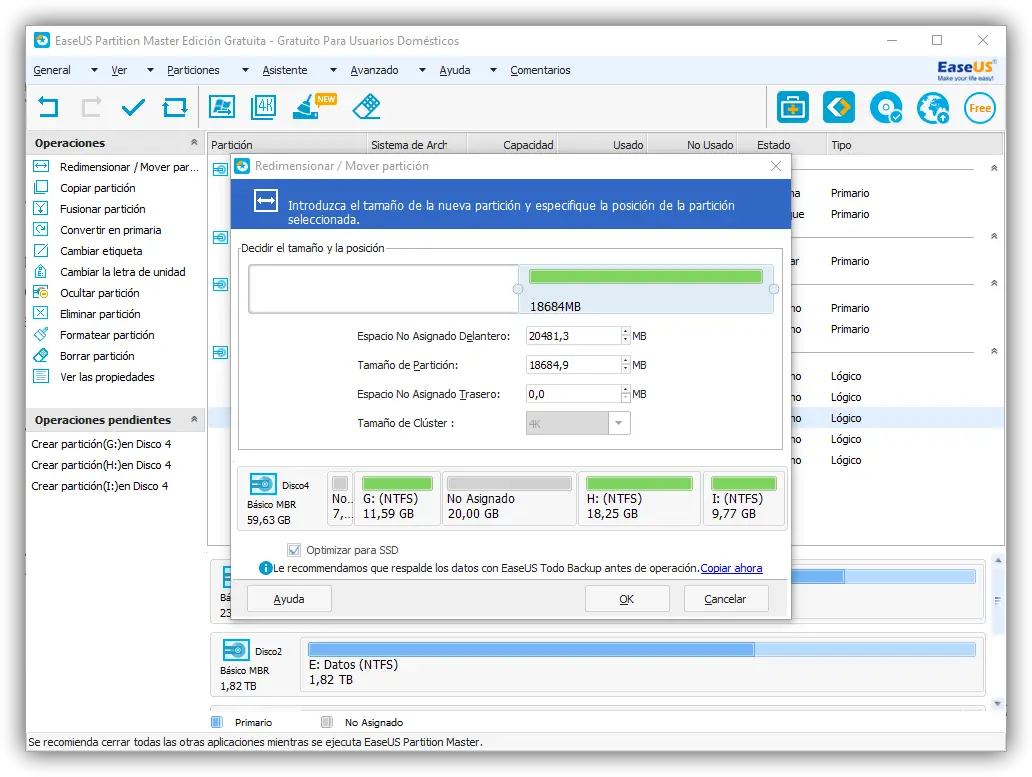Open the backup tool medkit icon
The width and height of the screenshot is (1032, 777).
(793, 108)
